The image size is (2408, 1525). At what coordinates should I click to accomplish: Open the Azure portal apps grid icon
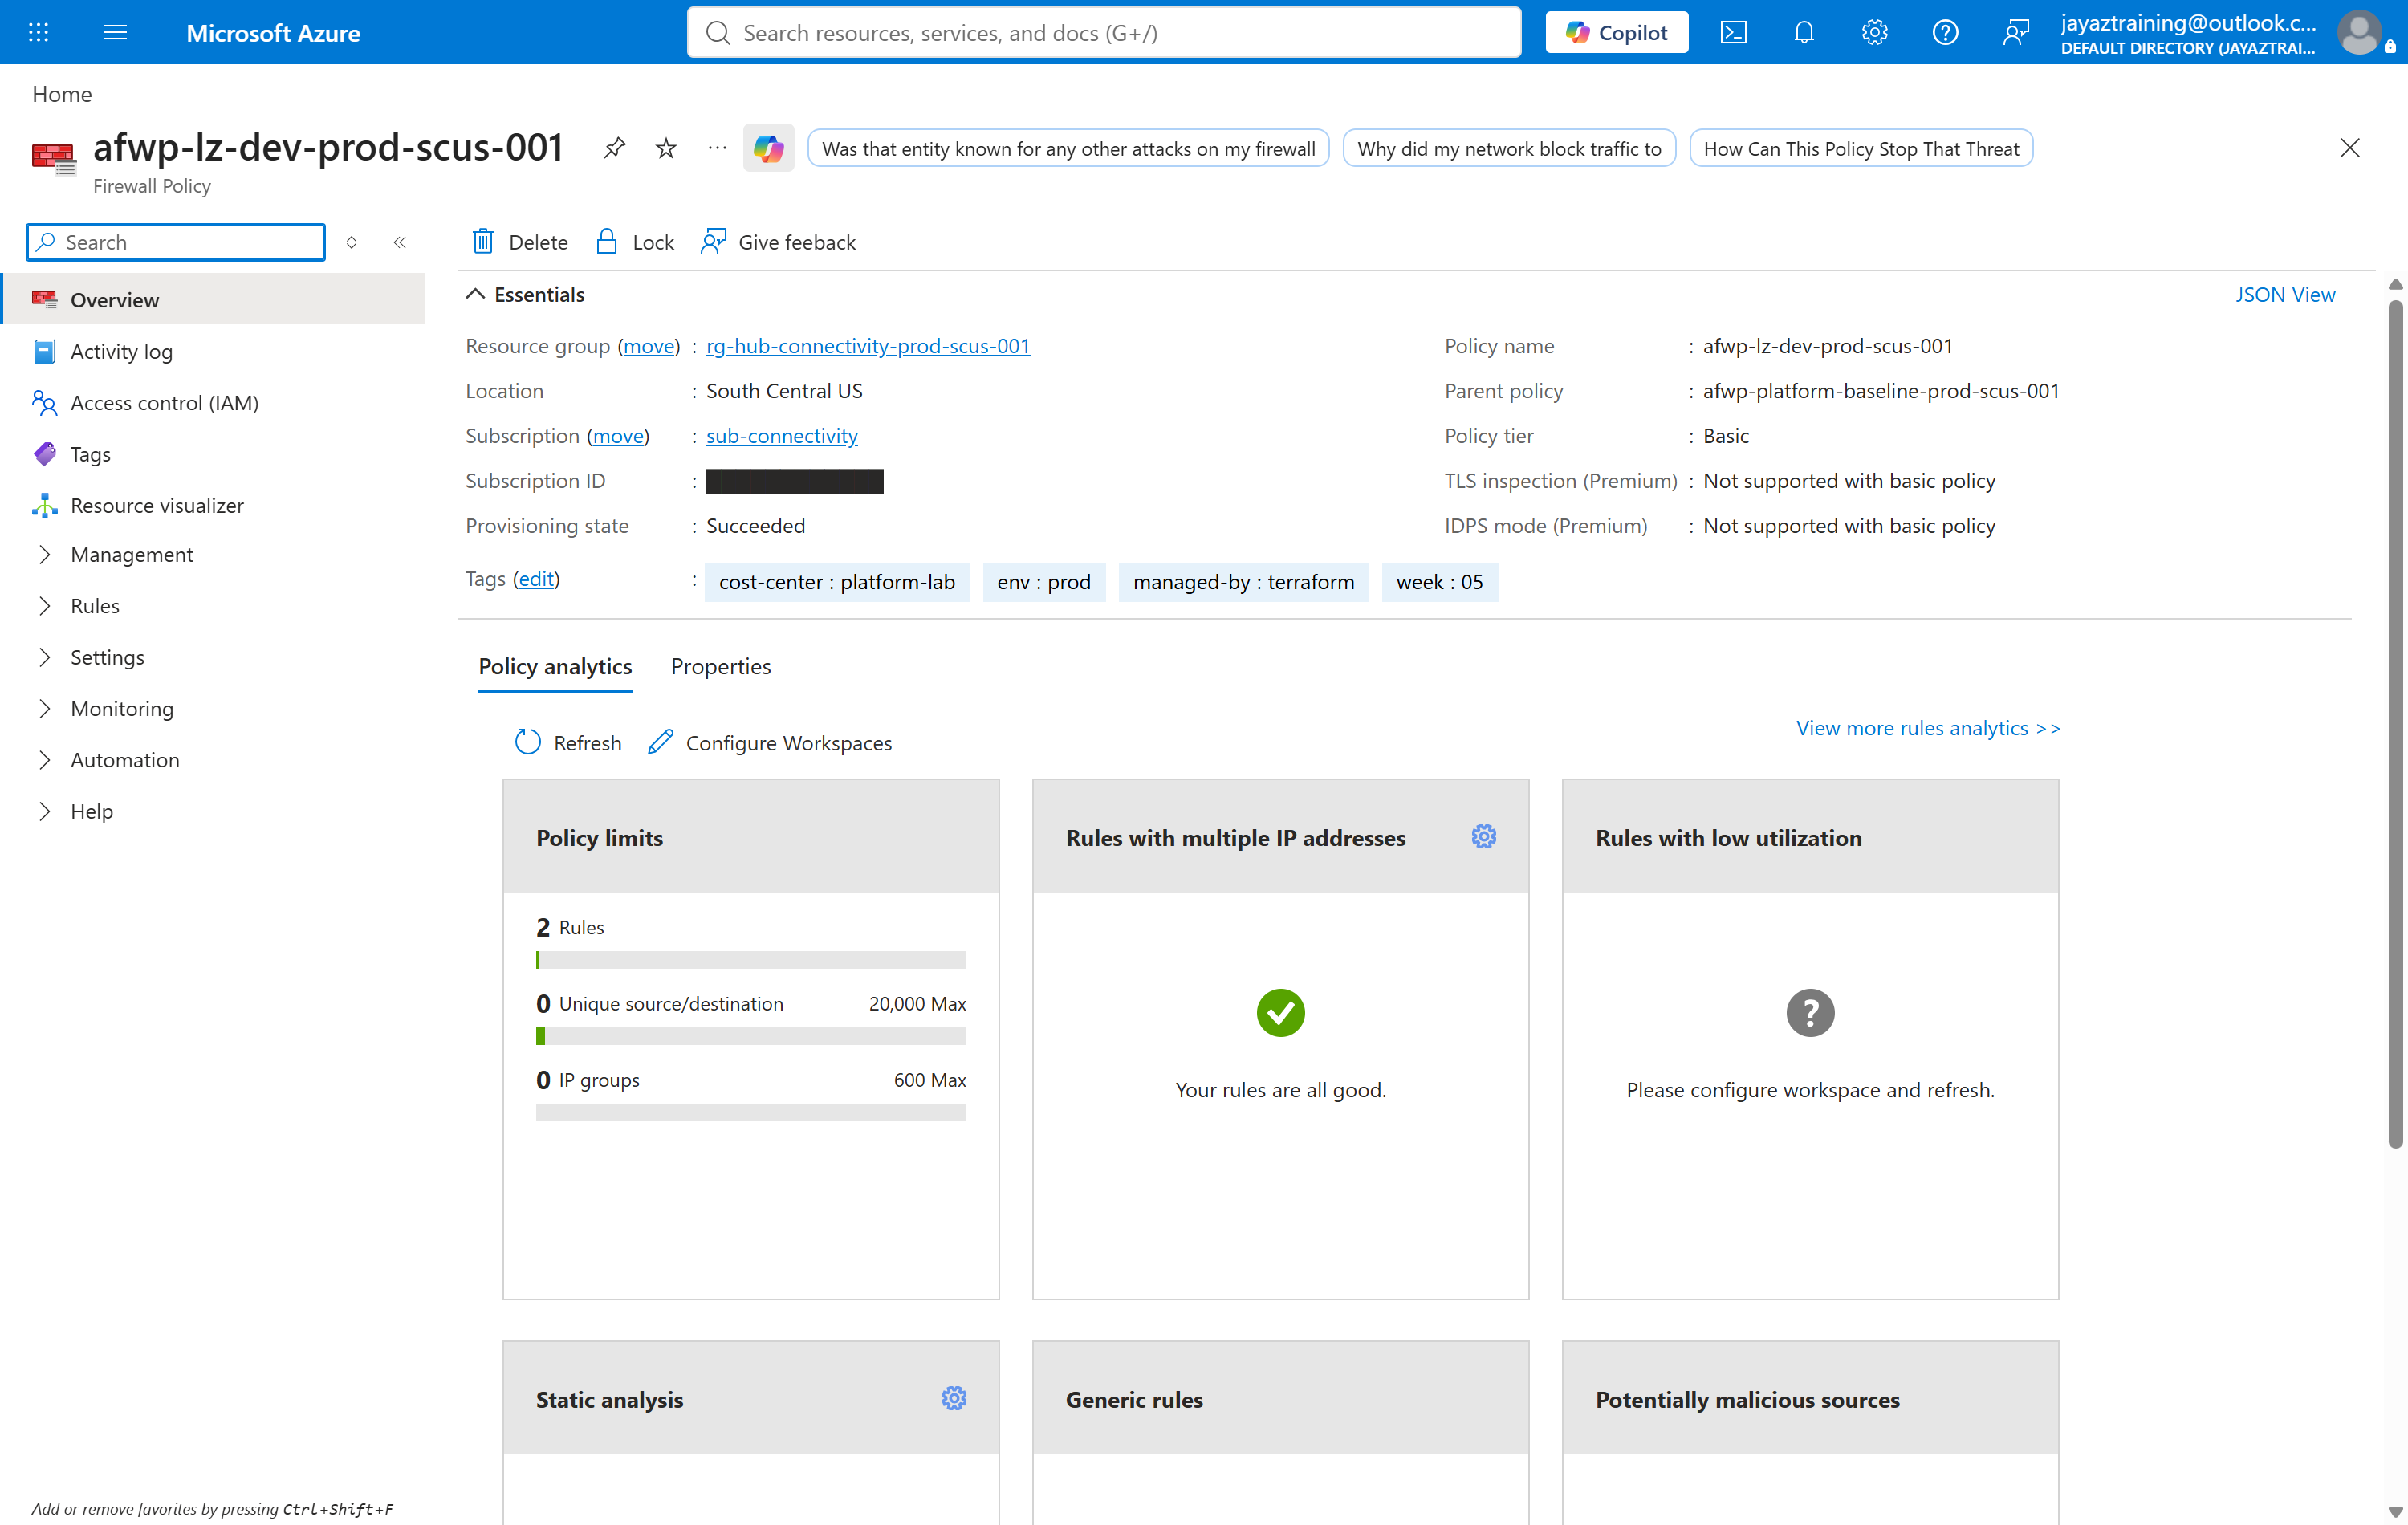click(38, 32)
